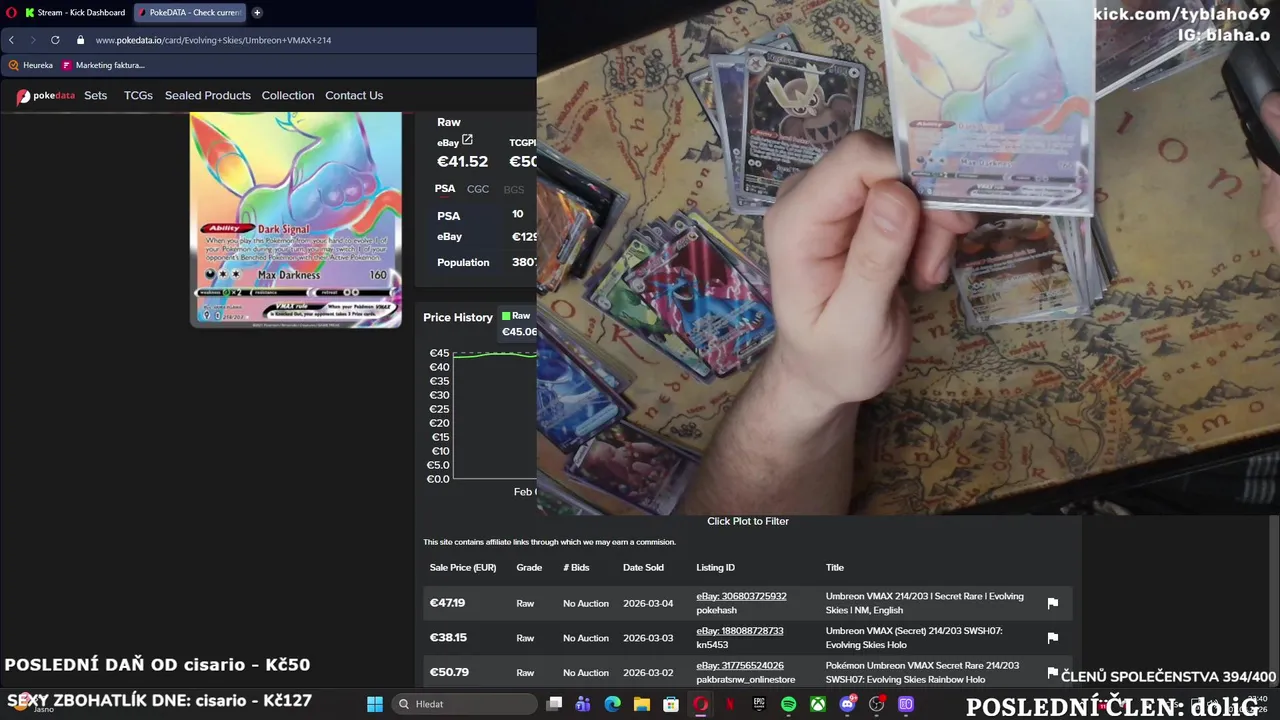This screenshot has width=1280, height=720.
Task: Click the eBay raw price €41.52
Action: 462,162
